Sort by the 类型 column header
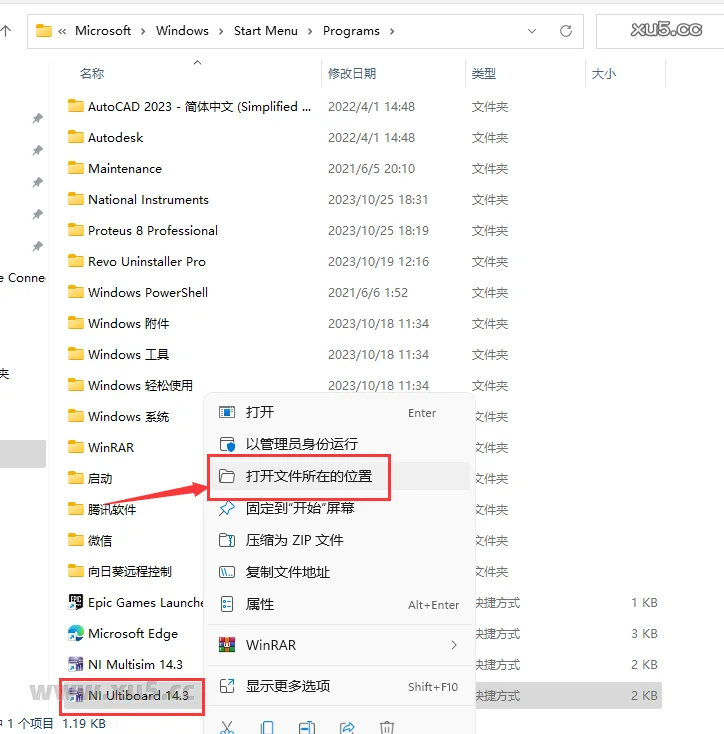The height and width of the screenshot is (734, 724). (483, 73)
